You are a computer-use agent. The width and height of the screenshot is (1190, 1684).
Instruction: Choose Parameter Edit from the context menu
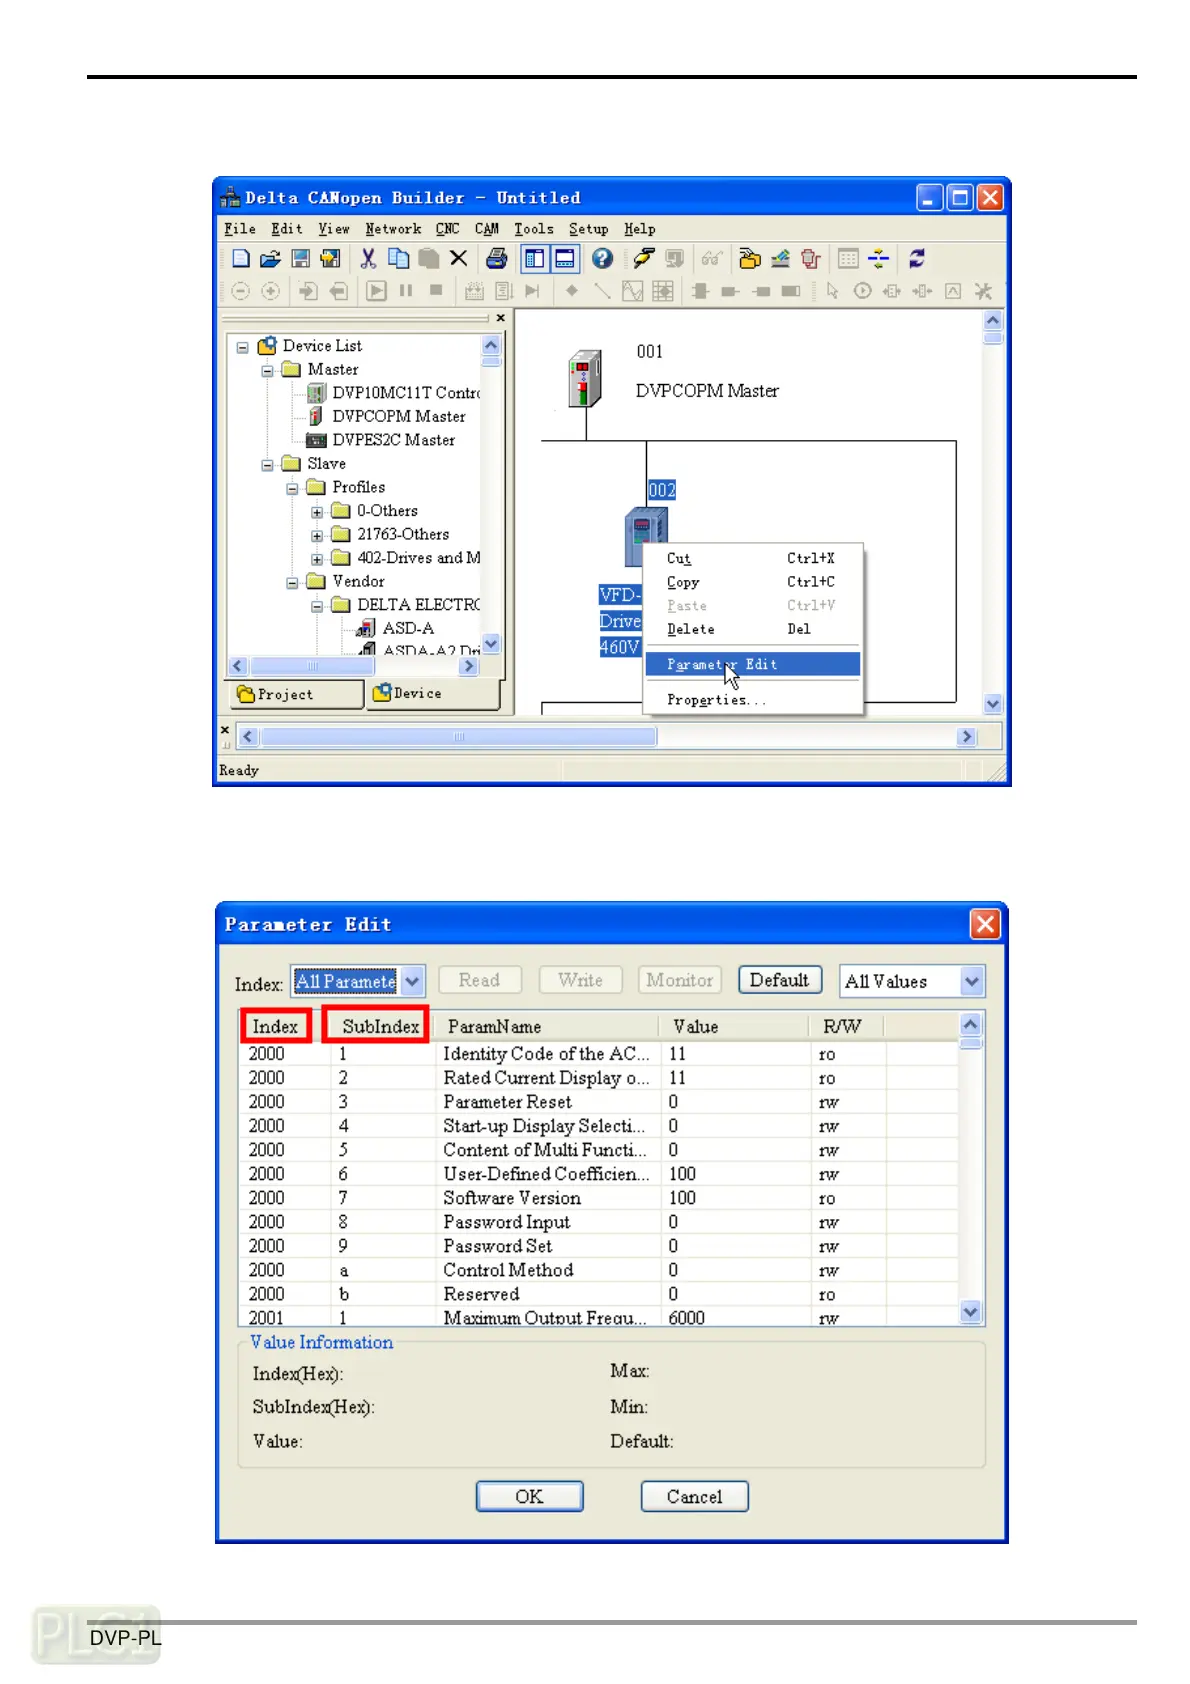(x=752, y=664)
